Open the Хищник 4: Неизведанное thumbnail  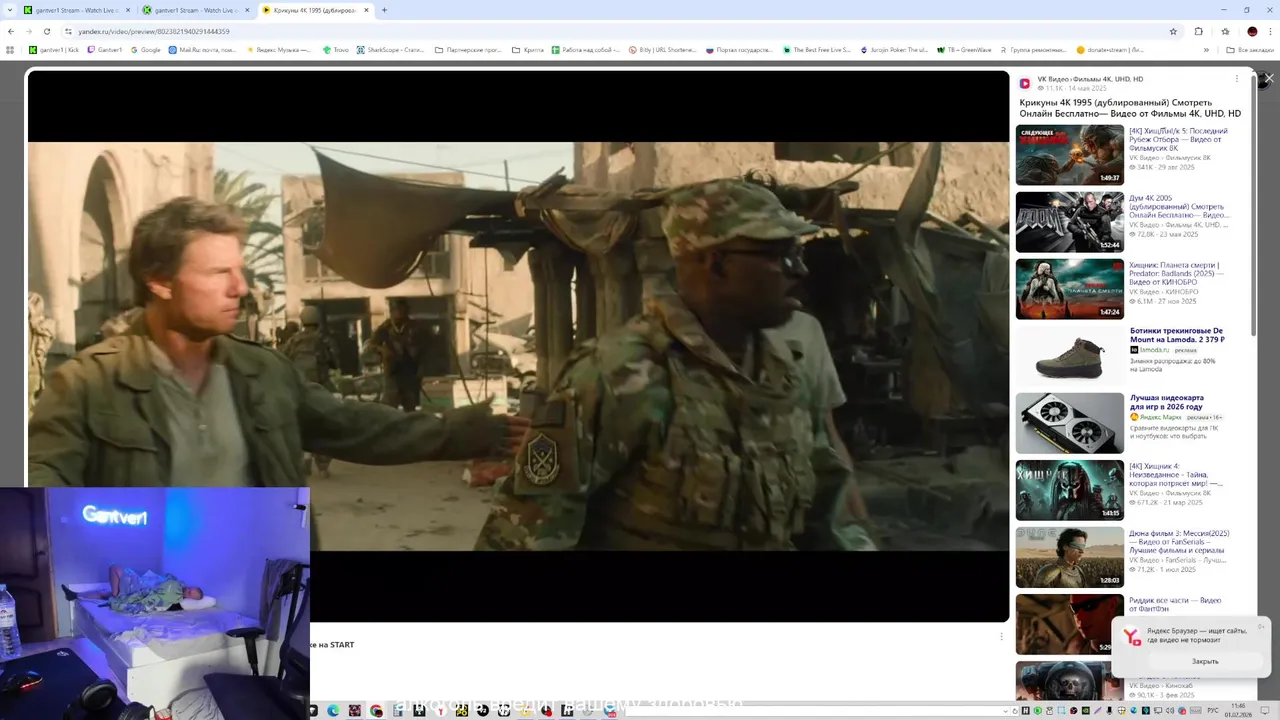point(1070,490)
